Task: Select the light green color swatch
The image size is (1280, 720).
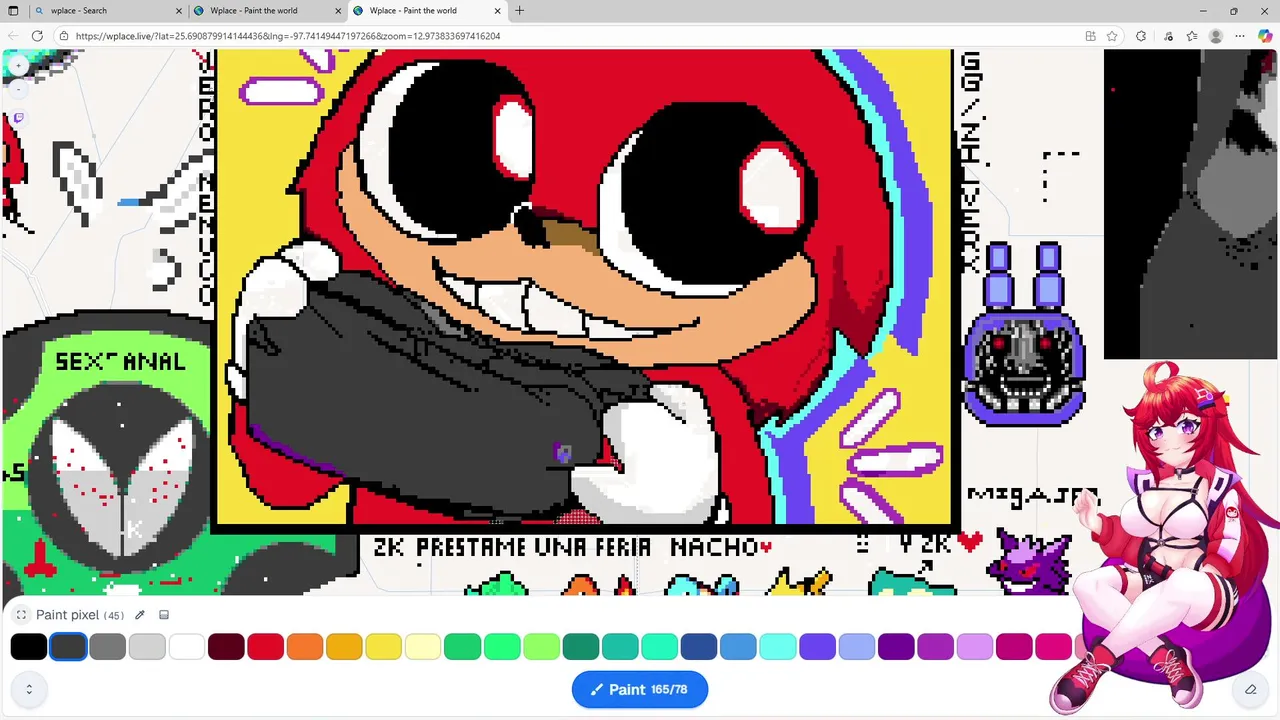Action: pos(541,647)
